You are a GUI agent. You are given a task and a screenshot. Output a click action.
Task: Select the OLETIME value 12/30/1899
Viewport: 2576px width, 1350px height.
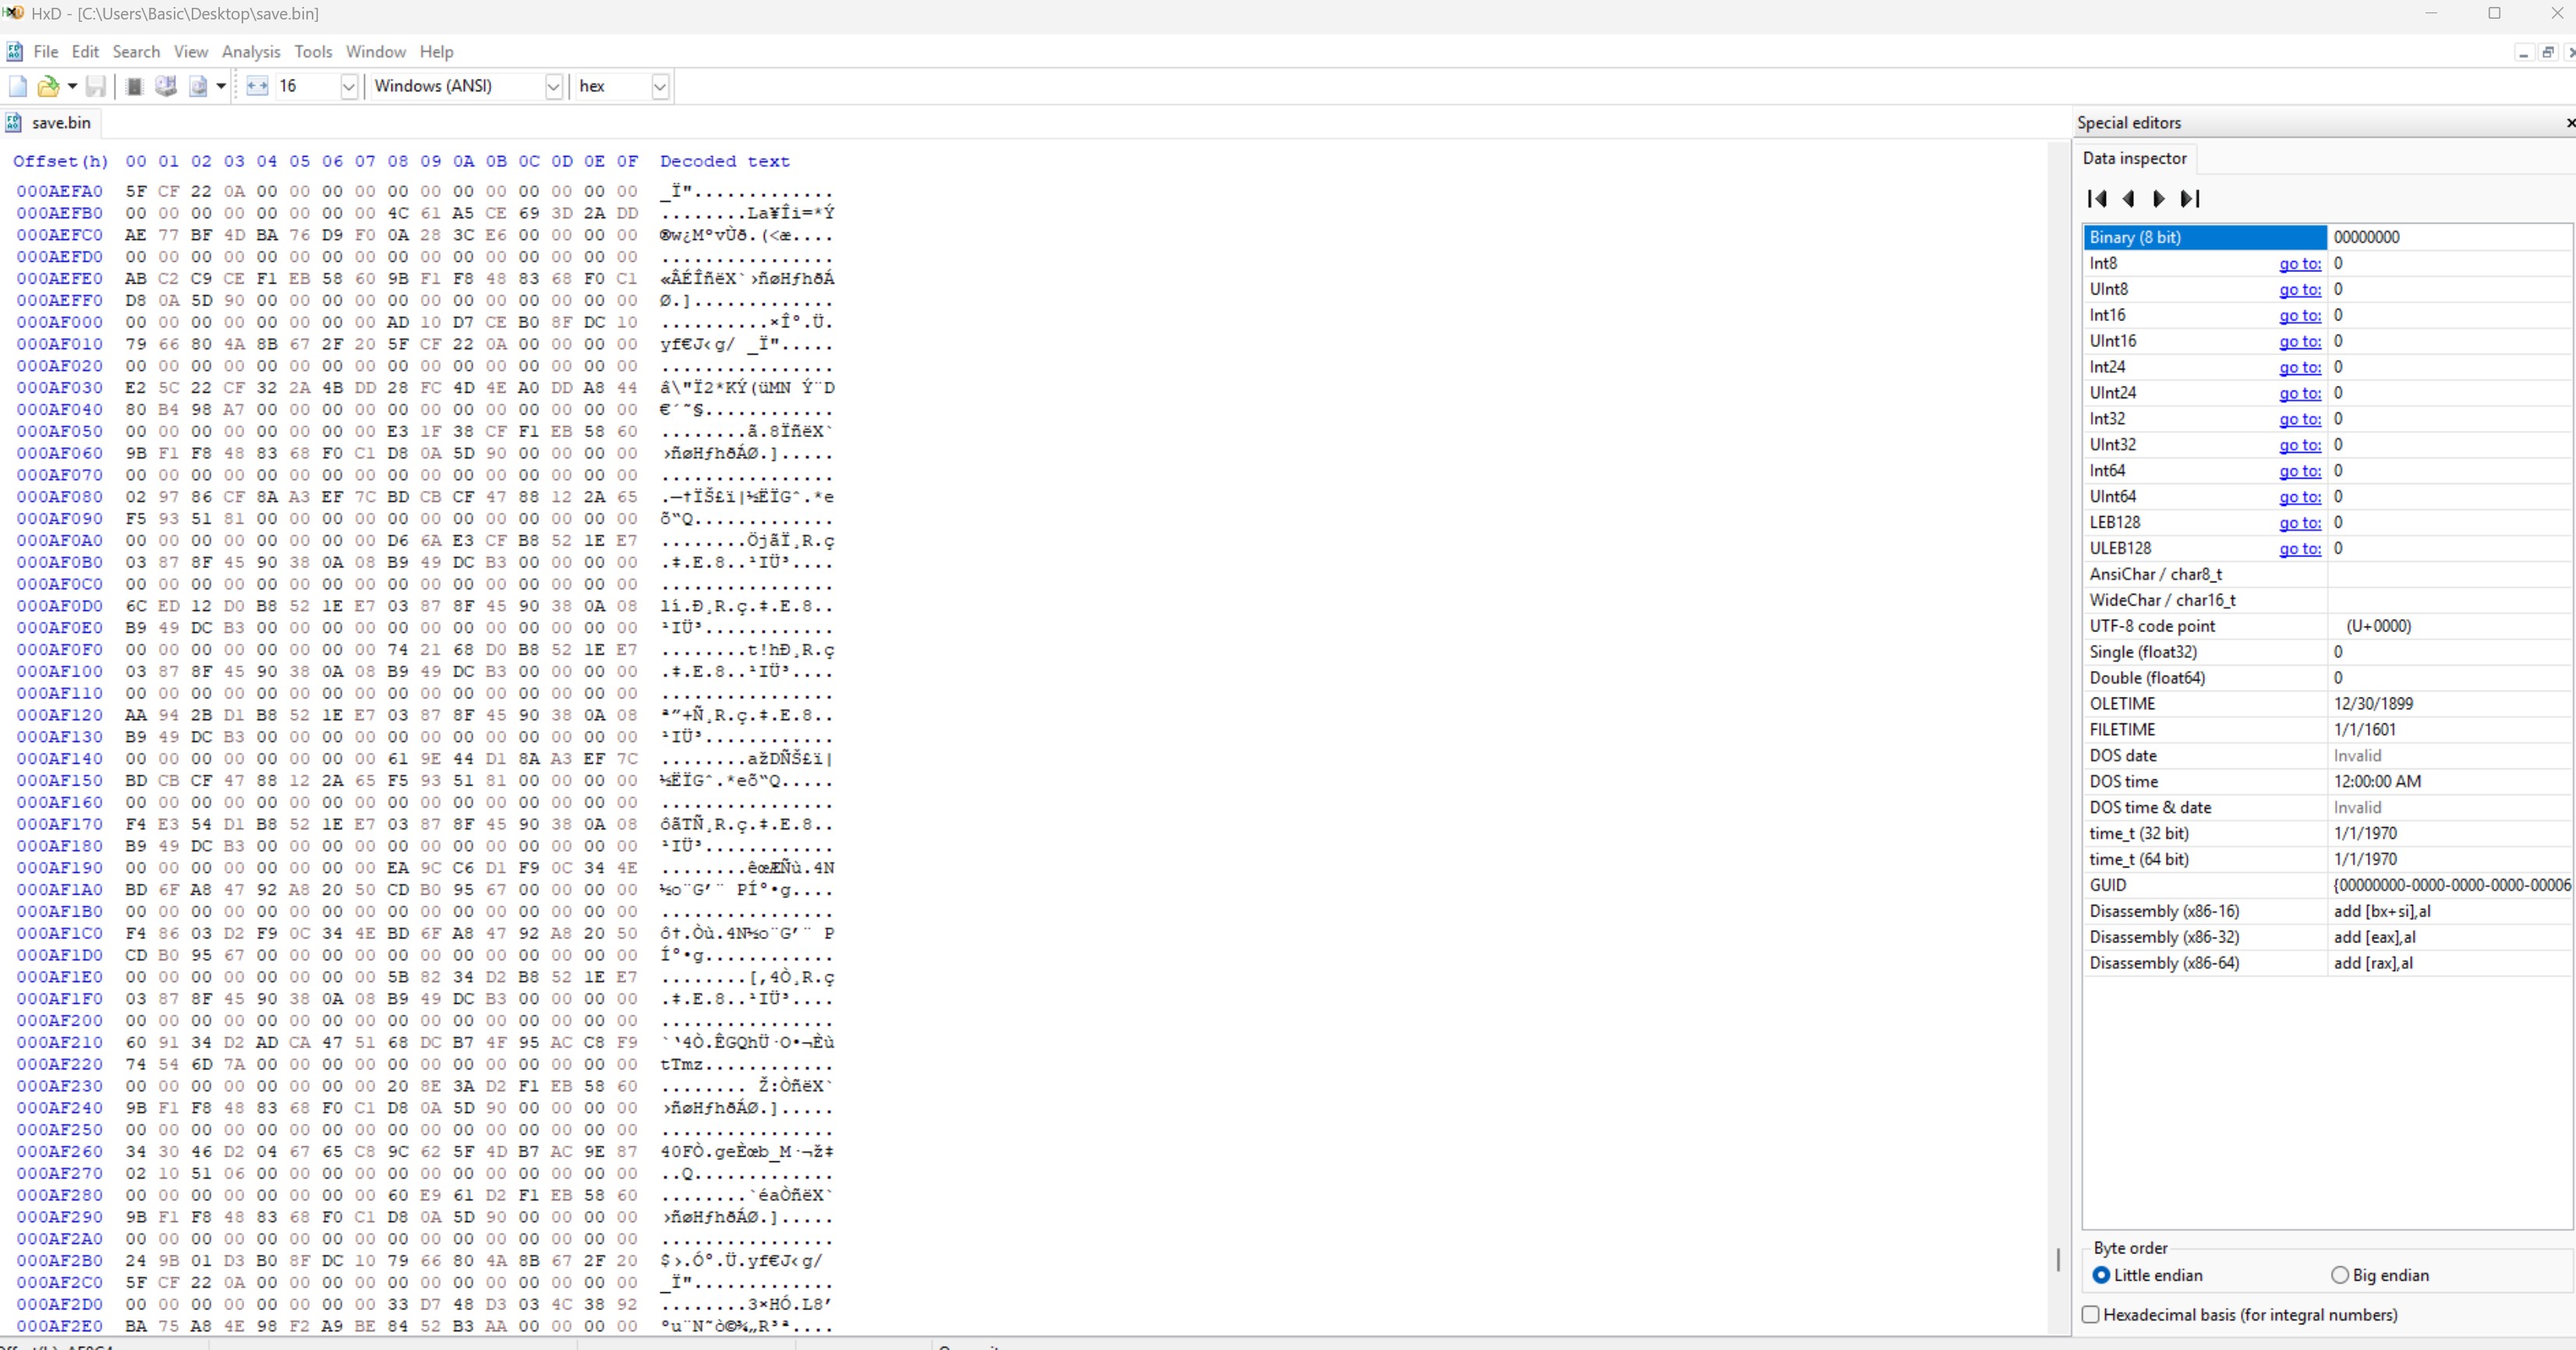pos(2374,704)
